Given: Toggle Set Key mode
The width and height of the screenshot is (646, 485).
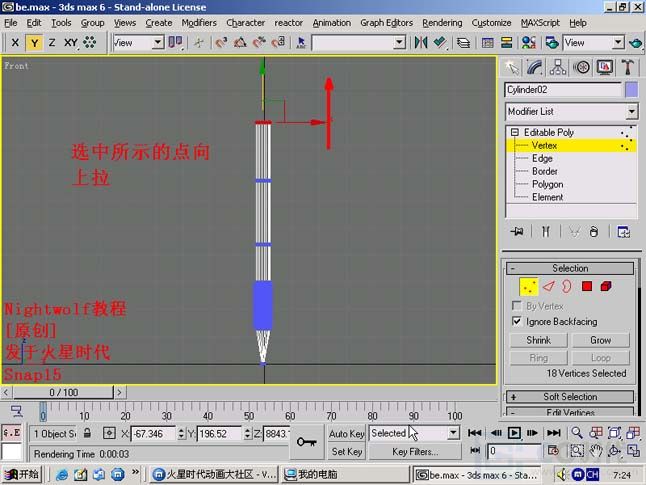Looking at the screenshot, I should (x=346, y=452).
